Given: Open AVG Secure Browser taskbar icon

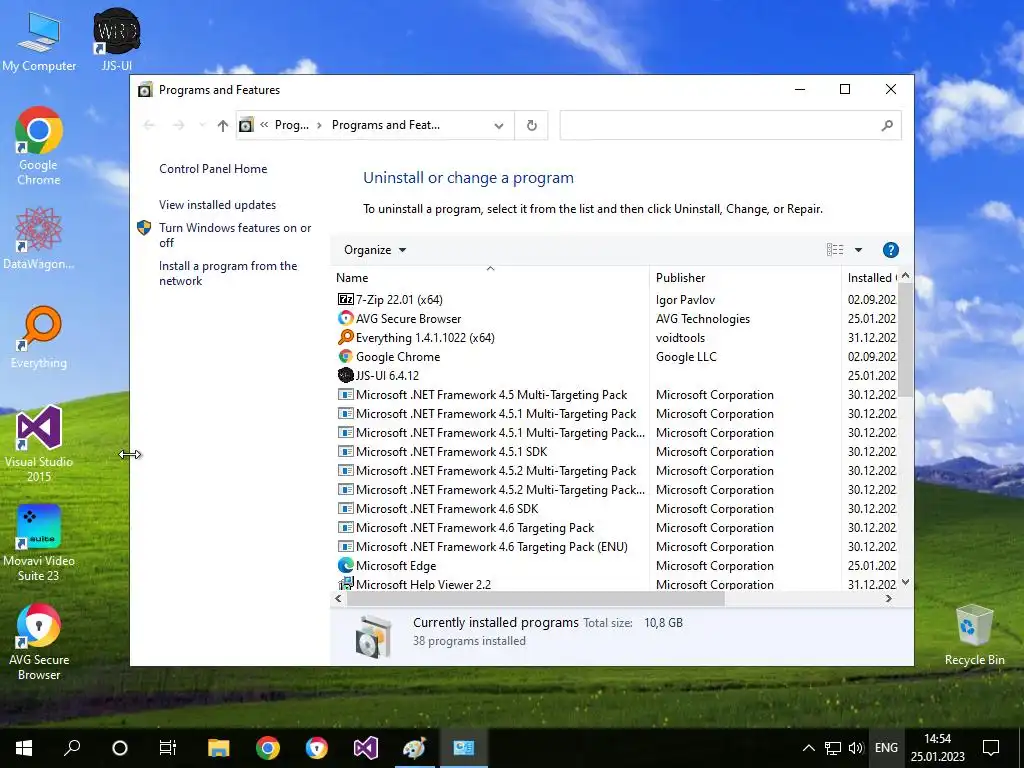Looking at the screenshot, I should [317, 748].
